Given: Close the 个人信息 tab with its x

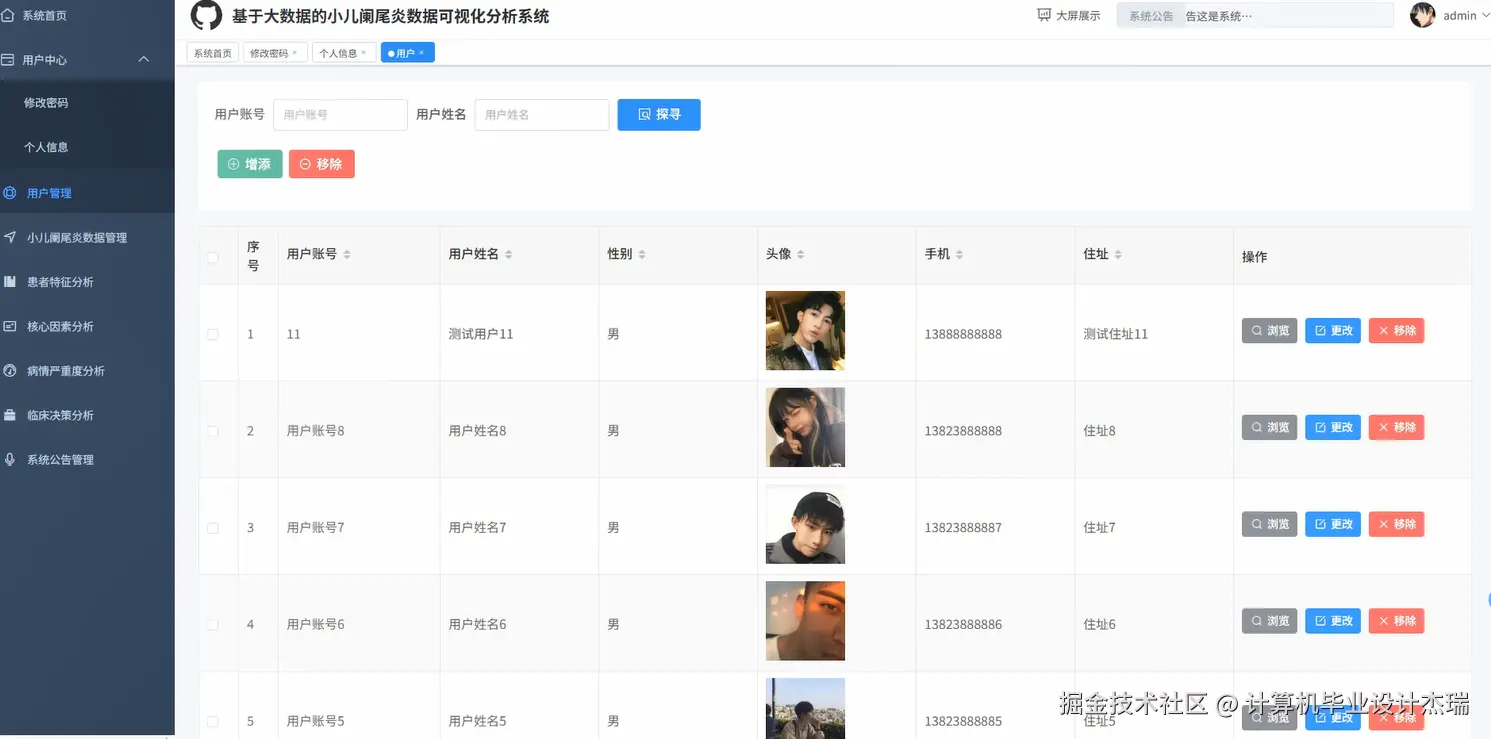Looking at the screenshot, I should click(x=363, y=53).
